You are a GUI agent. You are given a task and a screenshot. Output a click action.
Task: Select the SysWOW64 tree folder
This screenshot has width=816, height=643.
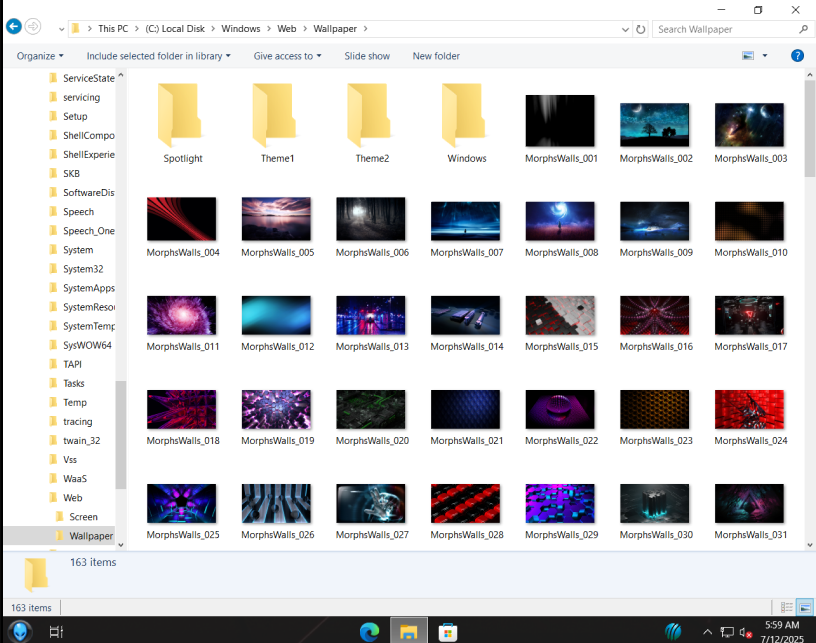click(x=87, y=345)
